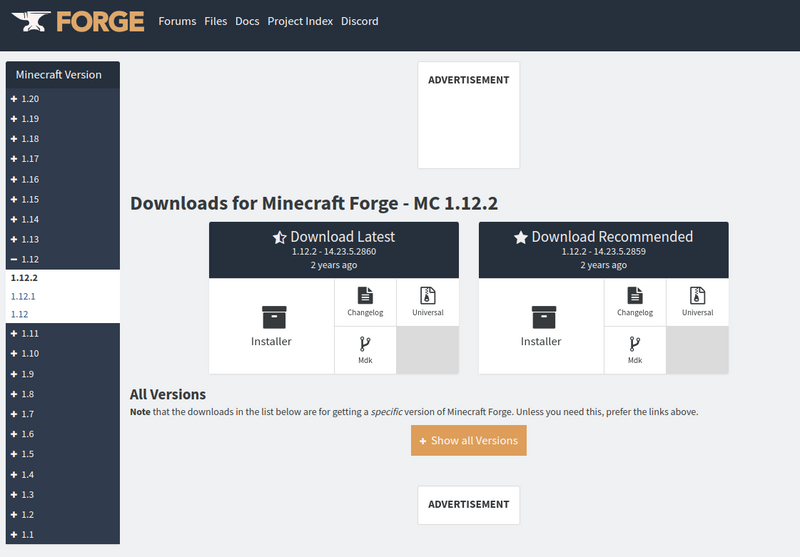Click the top ADVERTISEMENT box
The image size is (800, 557).
pos(468,115)
